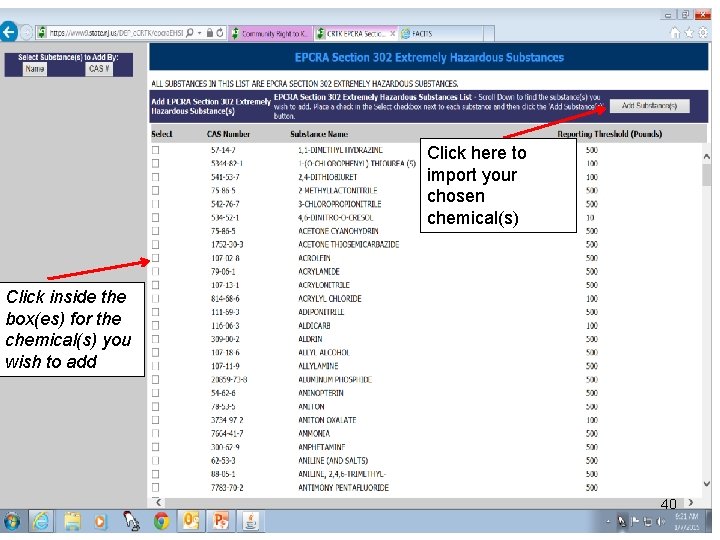Click CAS number 7664-41-7
Image resolution: width=720 pixels, height=540 pixels.
(227, 433)
